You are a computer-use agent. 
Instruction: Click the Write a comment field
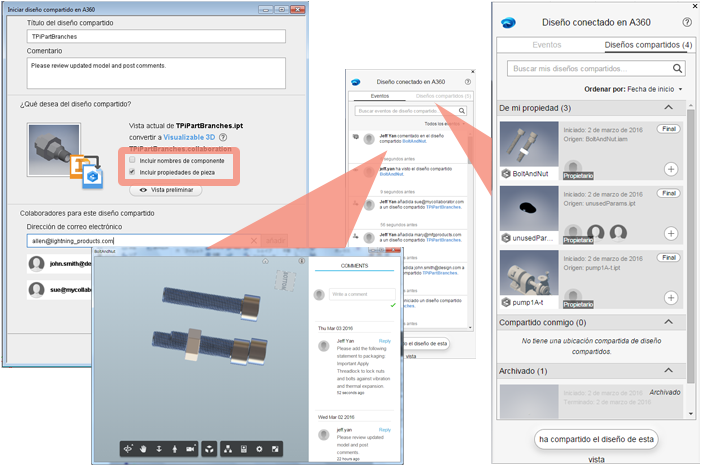coord(362,294)
